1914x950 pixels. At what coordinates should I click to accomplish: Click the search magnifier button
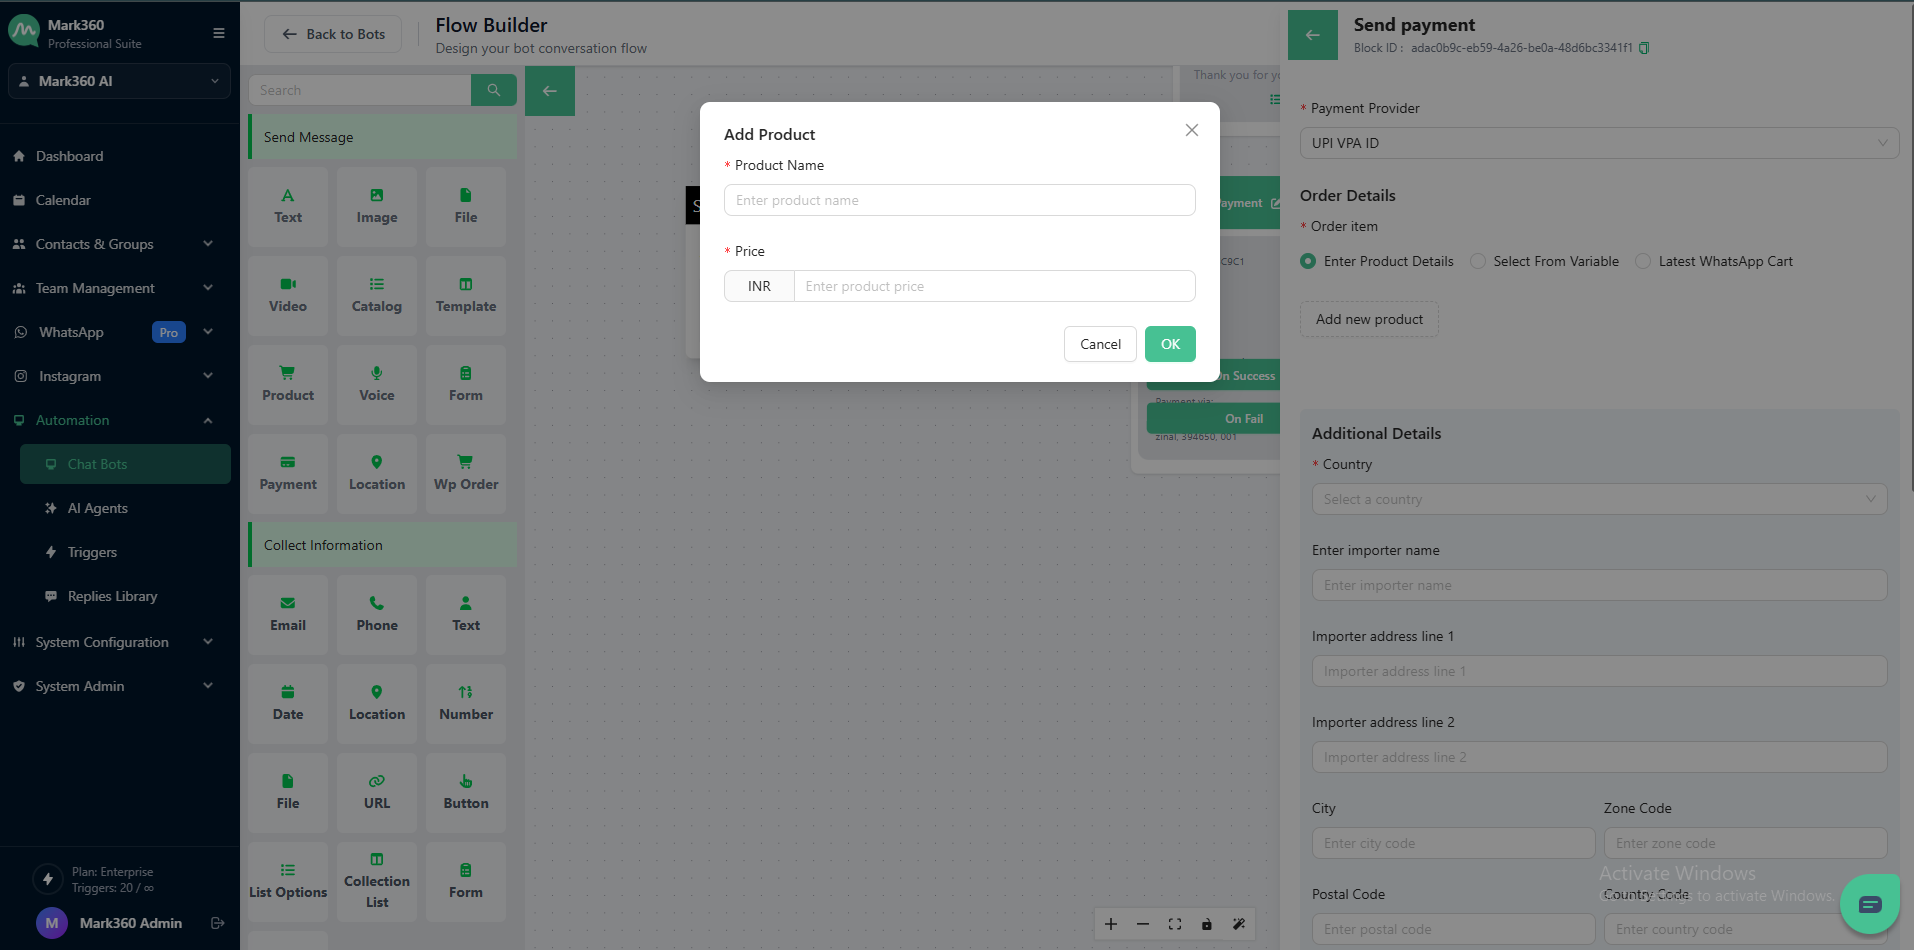point(493,90)
